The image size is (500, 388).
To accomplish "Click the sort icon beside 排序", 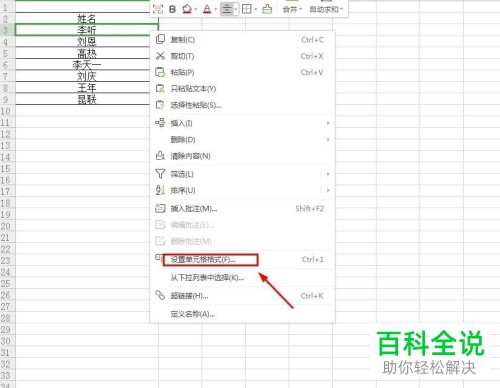I will 160,190.
